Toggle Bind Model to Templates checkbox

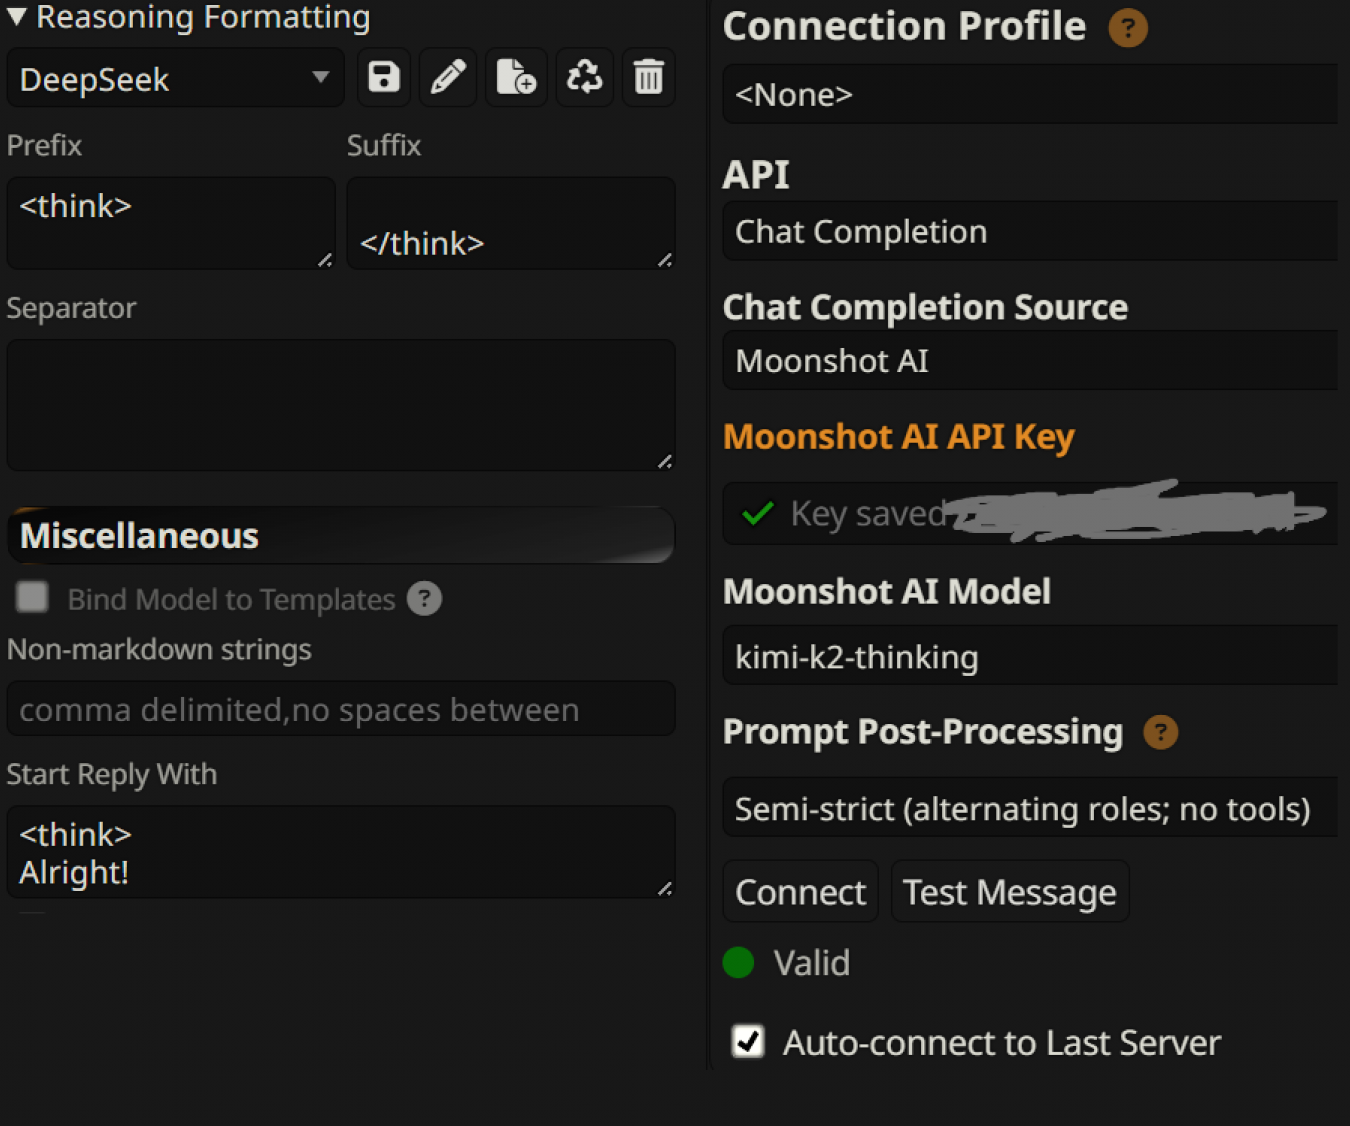32,597
